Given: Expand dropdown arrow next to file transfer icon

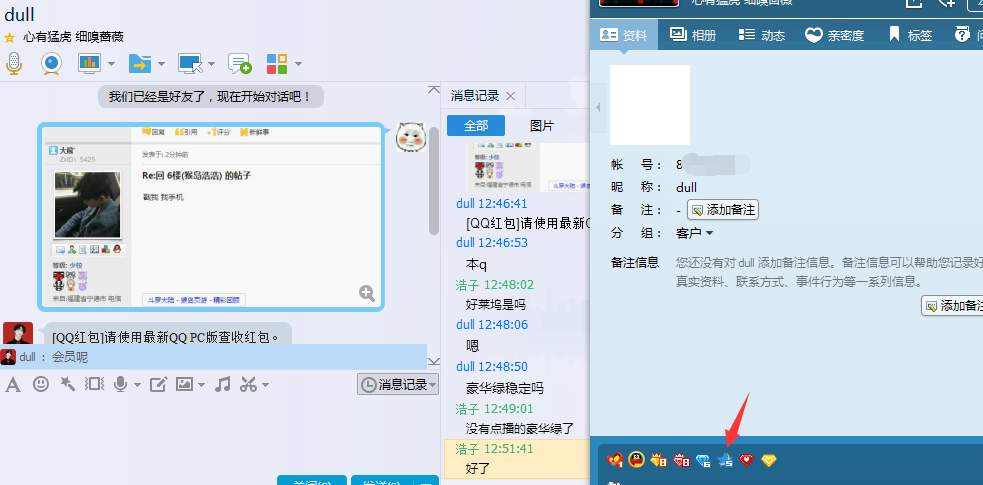Looking at the screenshot, I should pyautogui.click(x=161, y=64).
